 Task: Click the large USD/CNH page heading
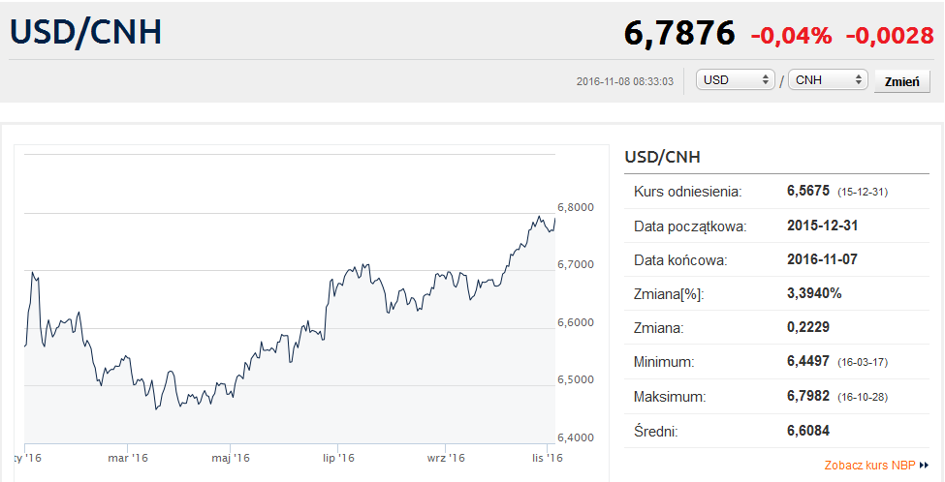[x=86, y=32]
